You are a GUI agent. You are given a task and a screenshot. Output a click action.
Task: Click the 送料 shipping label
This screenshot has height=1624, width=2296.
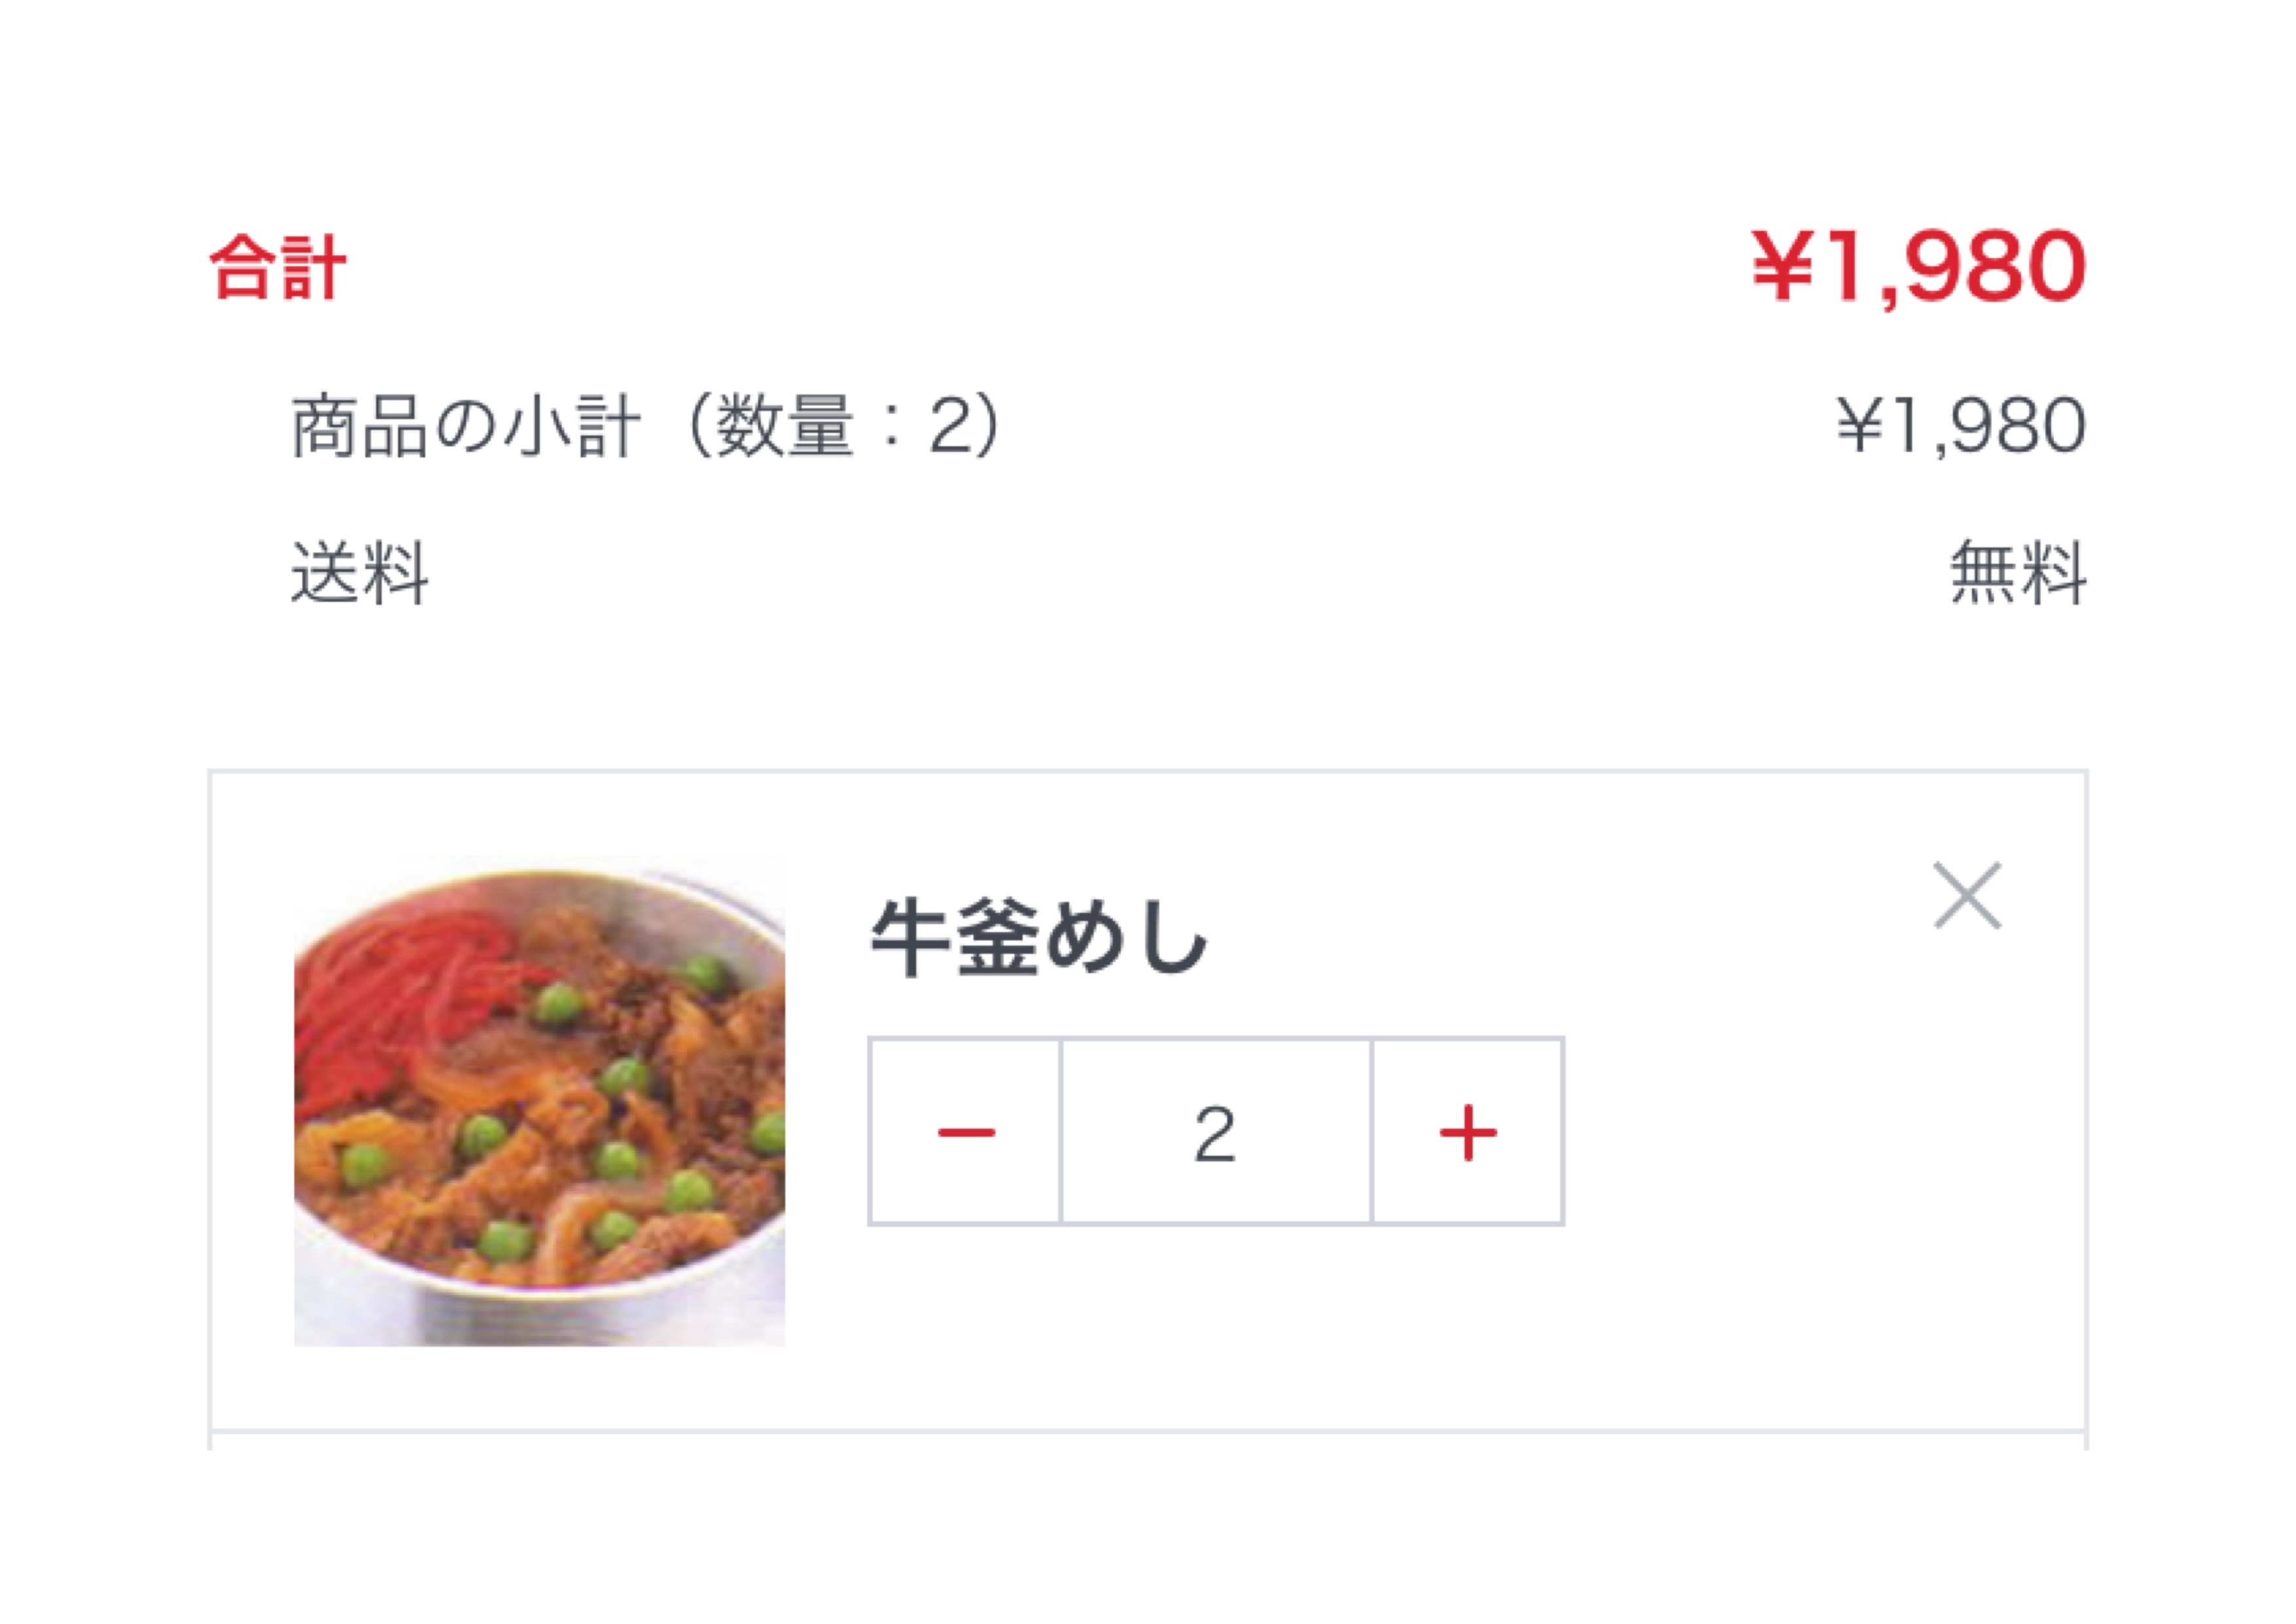click(360, 572)
